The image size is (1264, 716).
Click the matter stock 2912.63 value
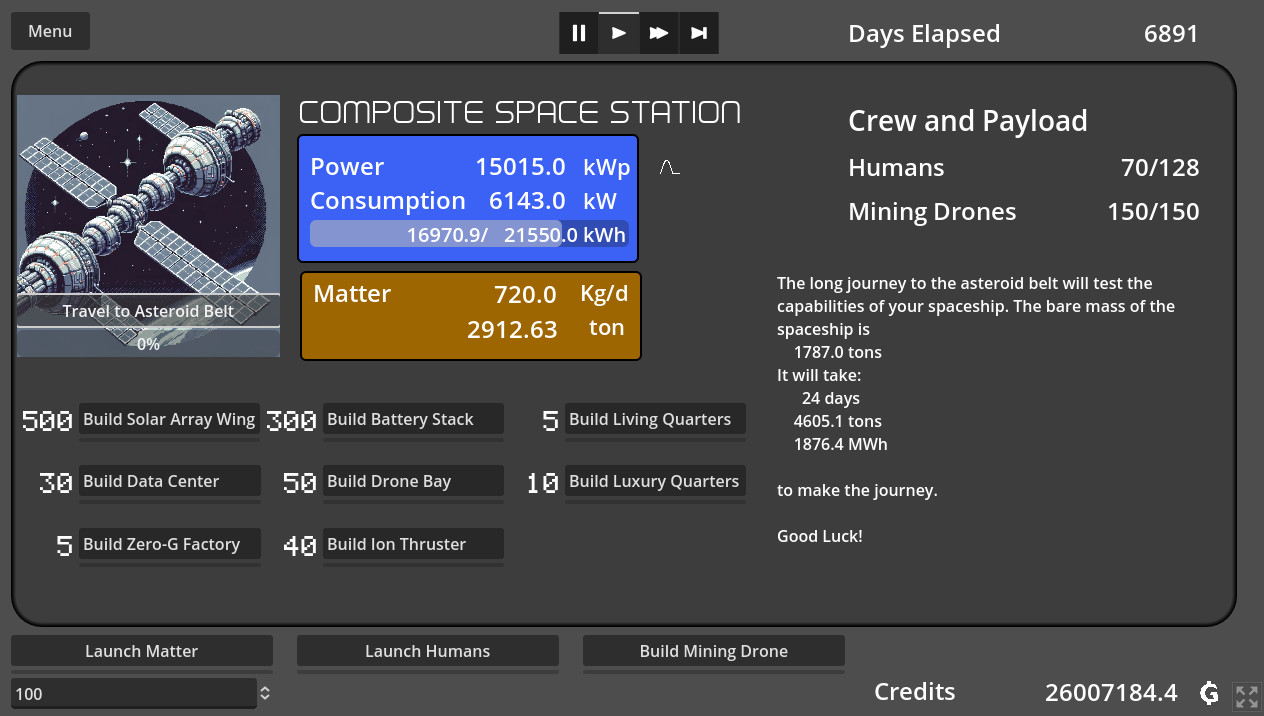pos(512,329)
